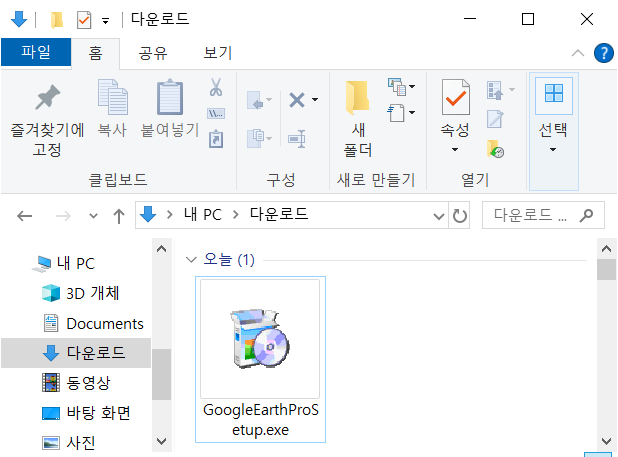The width and height of the screenshot is (618, 457).
Task: Click 내 PC in the address breadcrumb
Action: pos(203,215)
